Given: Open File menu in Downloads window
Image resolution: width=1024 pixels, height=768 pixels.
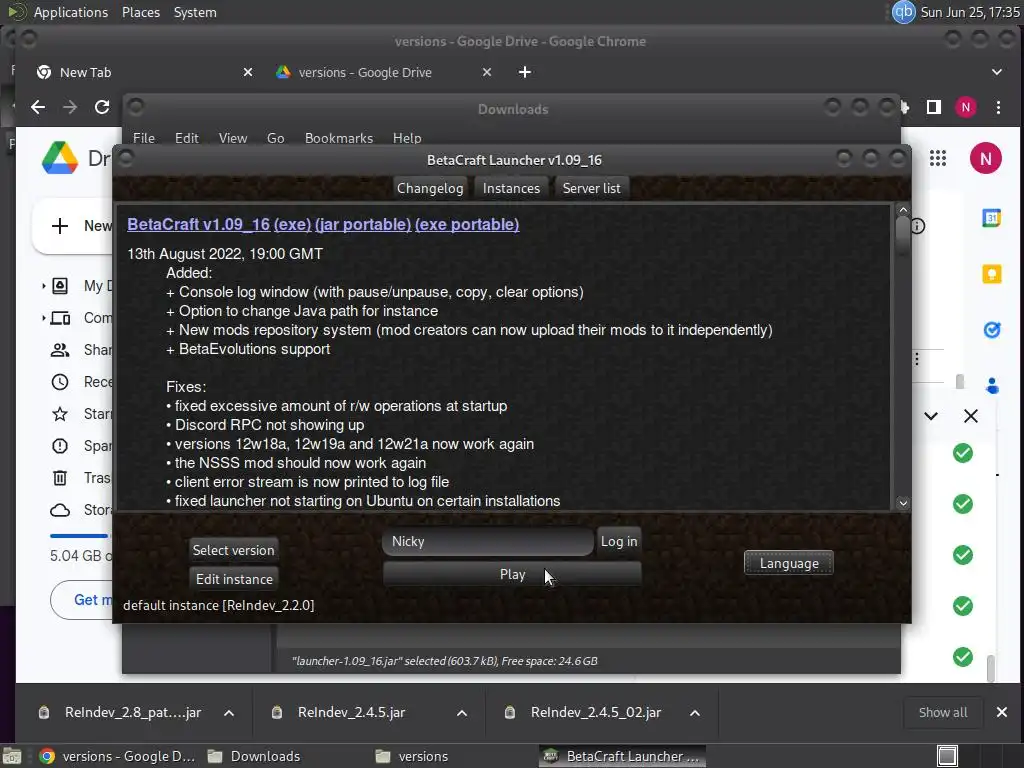Looking at the screenshot, I should coord(144,138).
